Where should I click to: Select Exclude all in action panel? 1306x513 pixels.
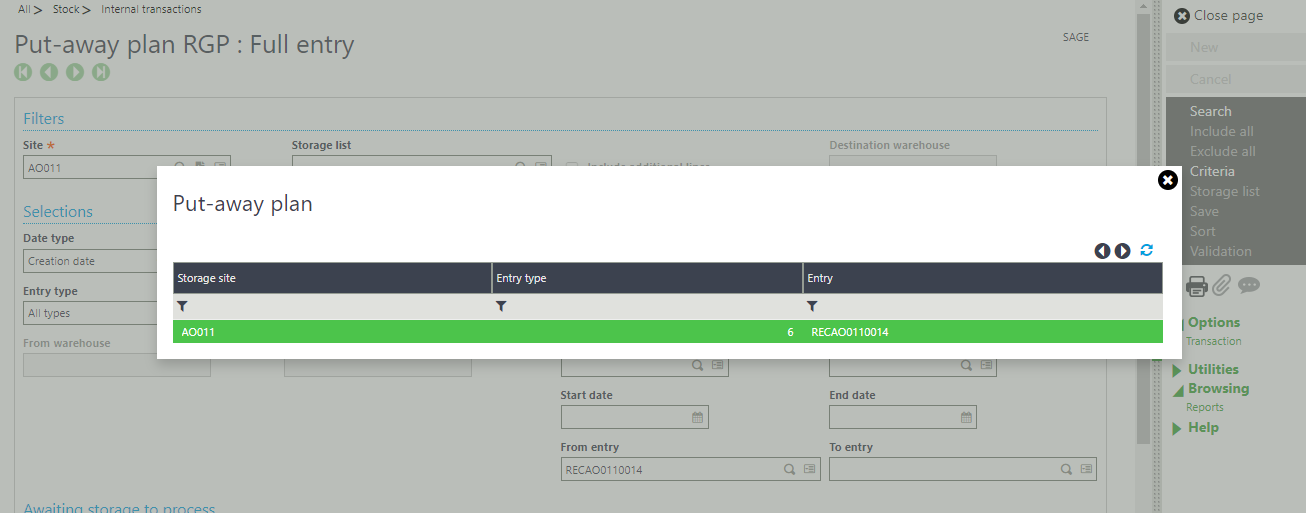[1222, 151]
